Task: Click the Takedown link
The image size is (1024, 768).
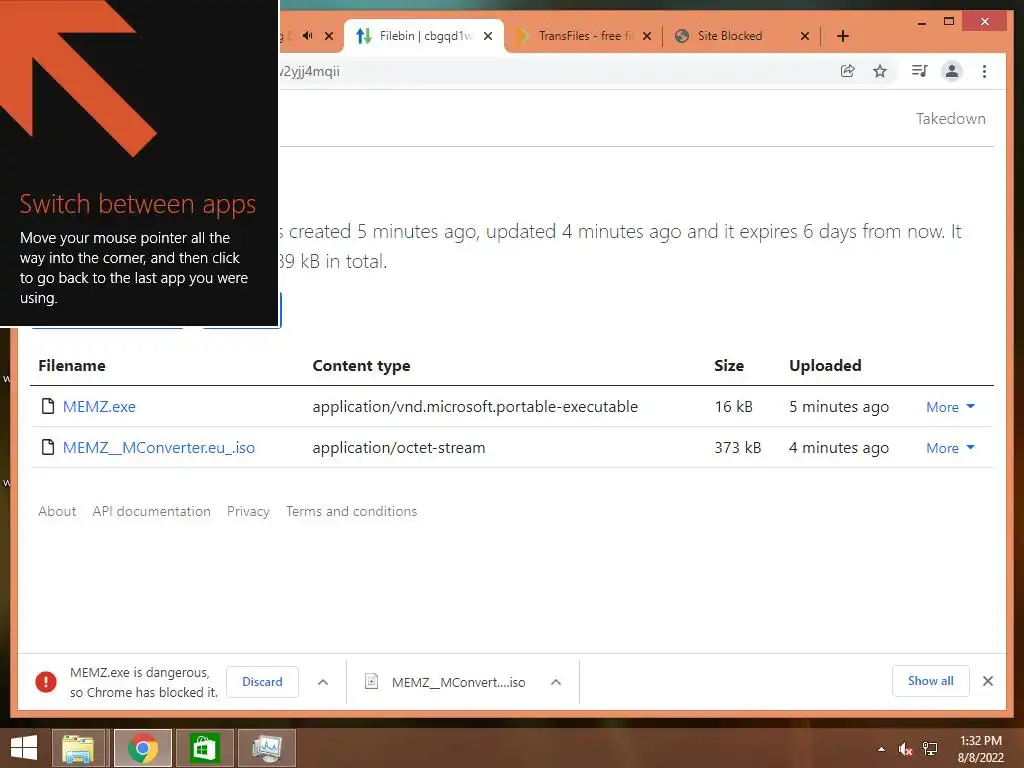Action: [950, 119]
